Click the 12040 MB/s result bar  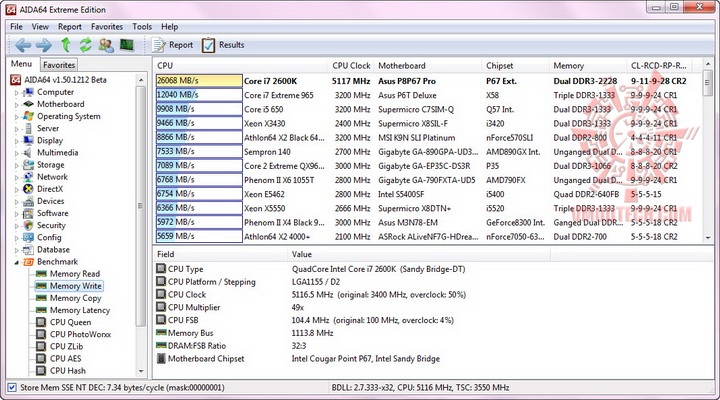pyautogui.click(x=199, y=95)
